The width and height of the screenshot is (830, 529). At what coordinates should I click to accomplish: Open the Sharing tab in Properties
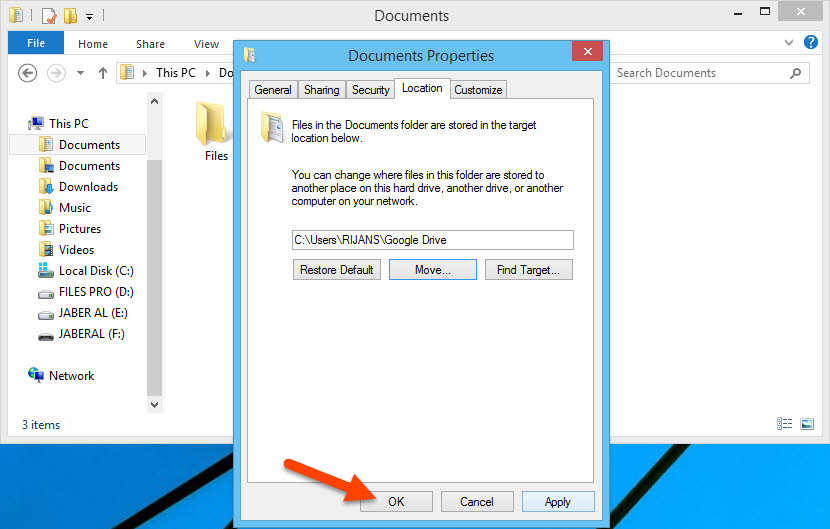321,90
